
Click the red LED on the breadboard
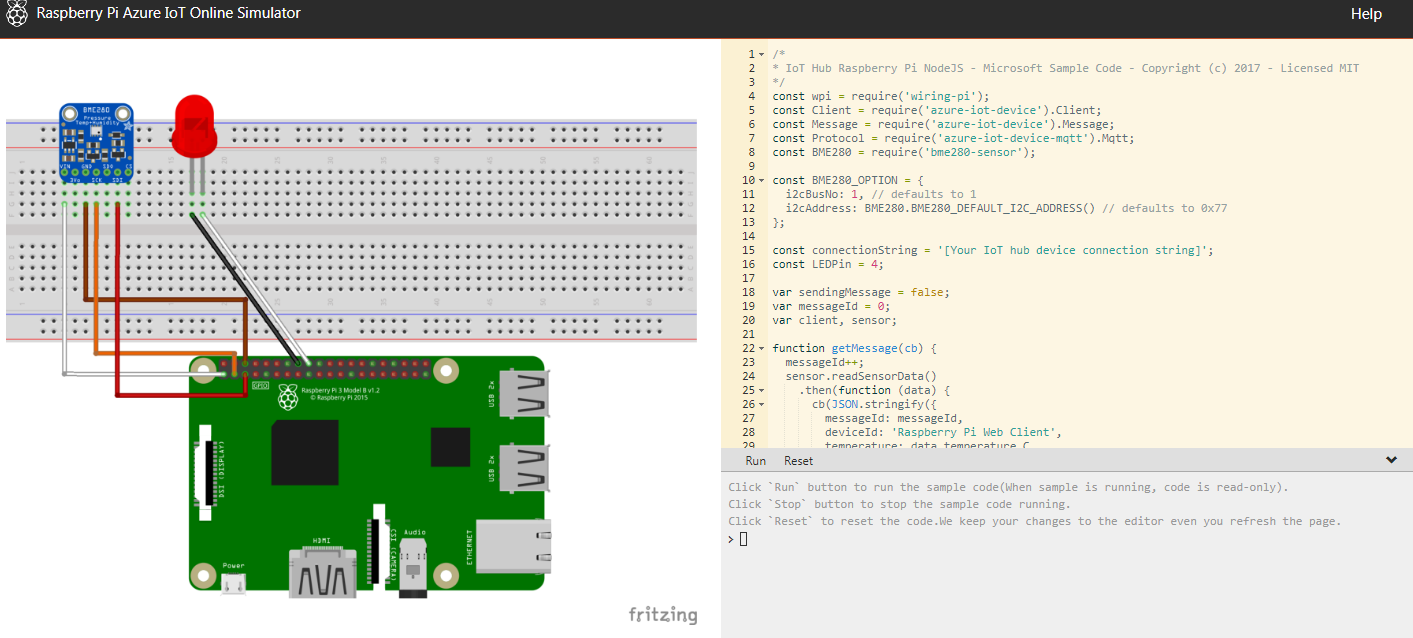[x=194, y=125]
